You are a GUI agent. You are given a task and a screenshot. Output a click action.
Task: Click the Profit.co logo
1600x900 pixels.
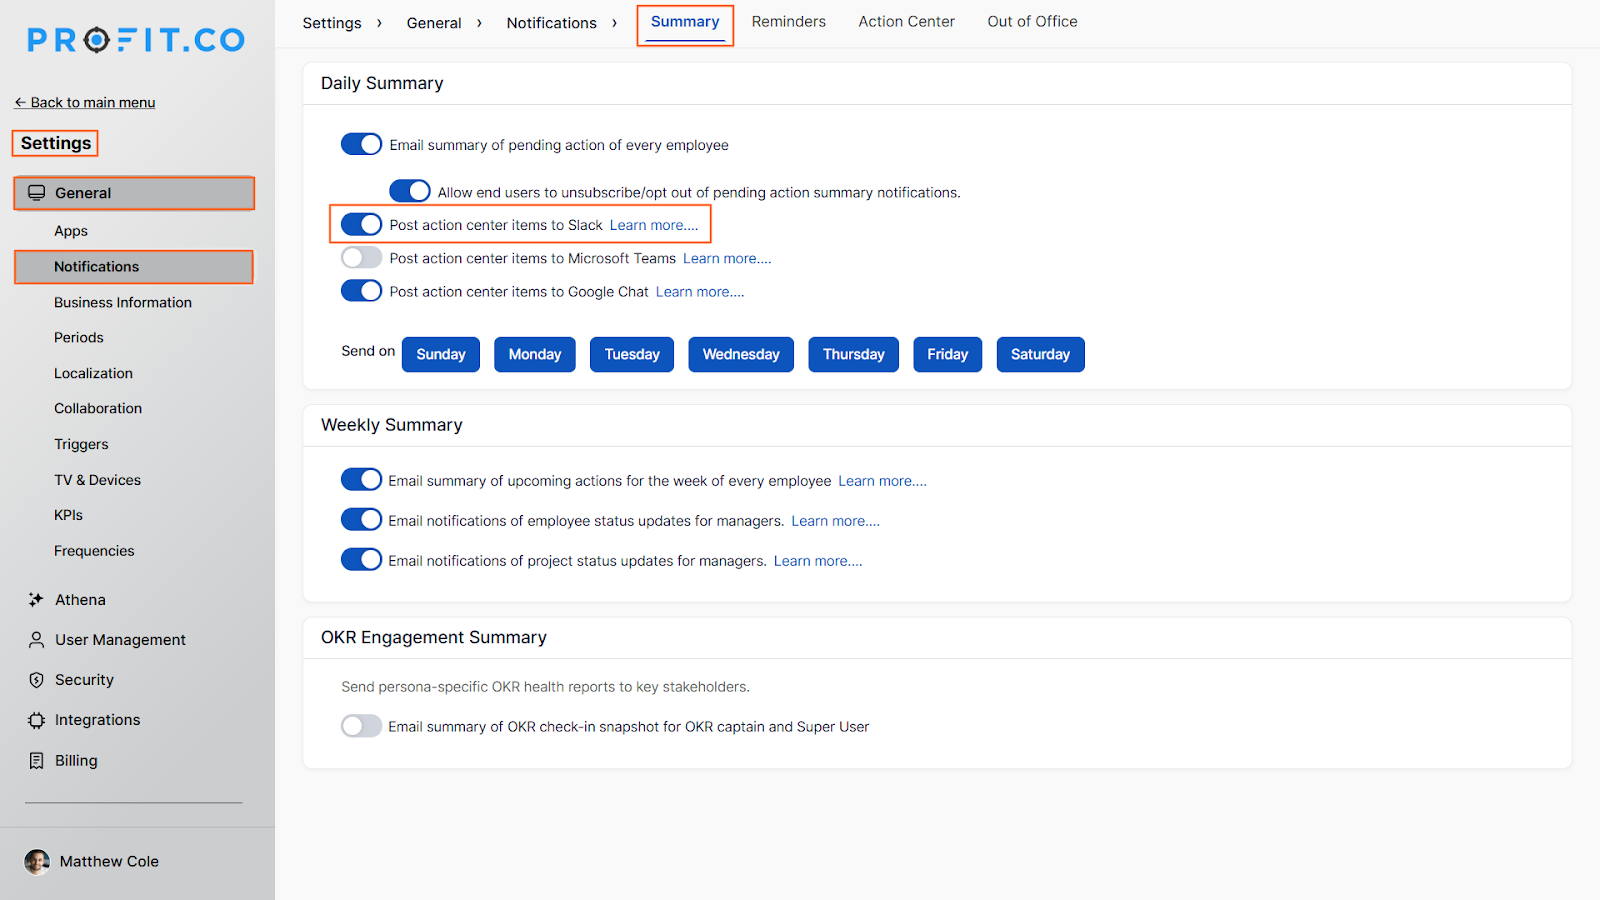136,40
